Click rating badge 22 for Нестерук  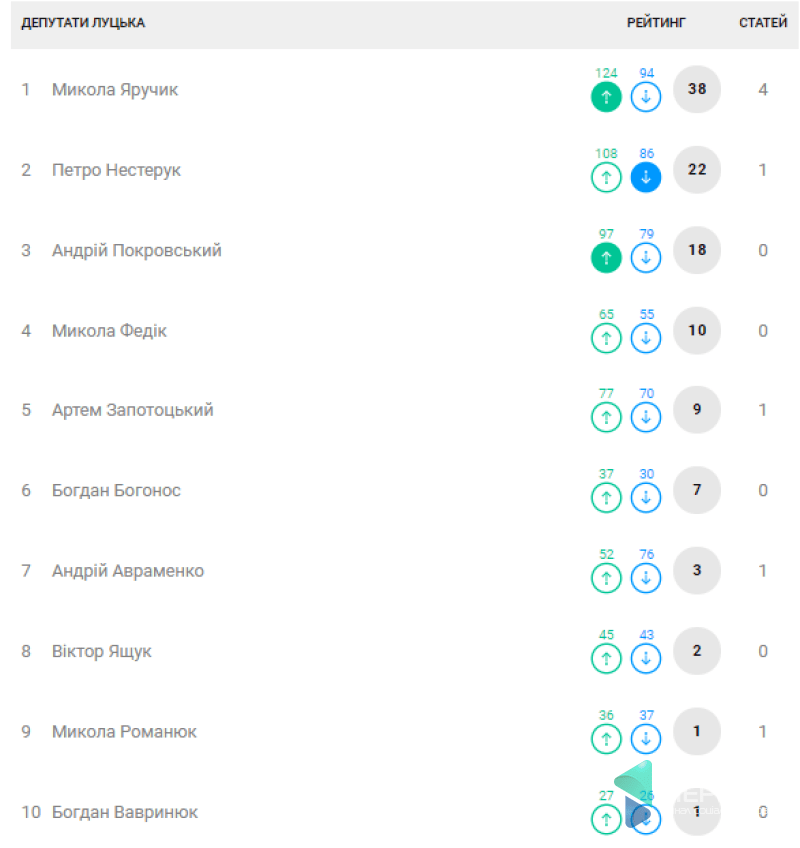(697, 170)
